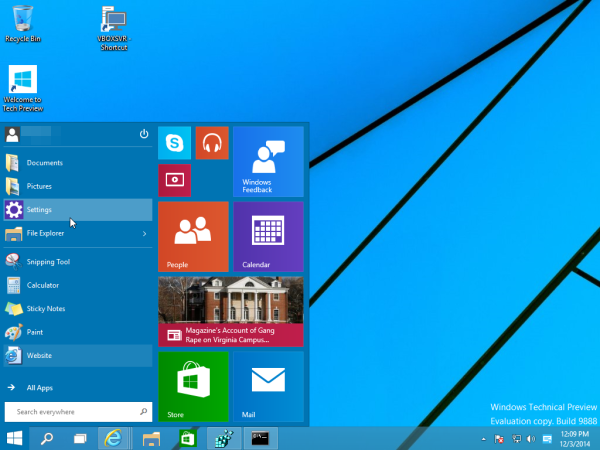Launch the Windows Feedback tile
The height and width of the screenshot is (450, 600).
pos(268,161)
